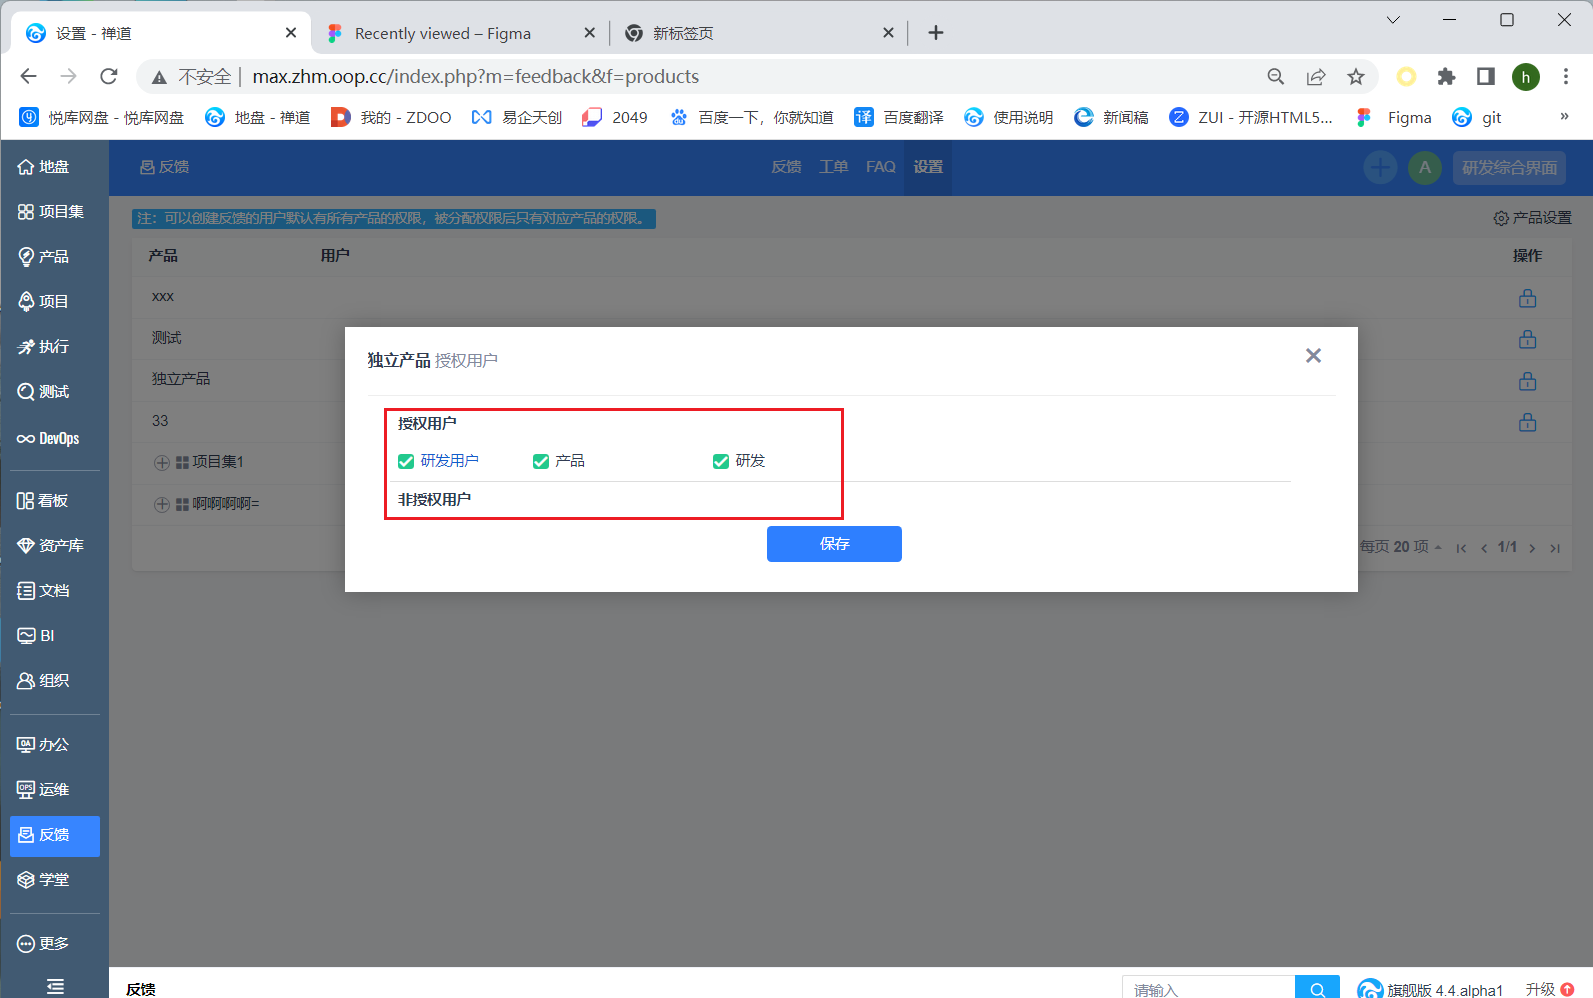Bookmark this page with the star icon
The height and width of the screenshot is (998, 1593).
(1356, 77)
